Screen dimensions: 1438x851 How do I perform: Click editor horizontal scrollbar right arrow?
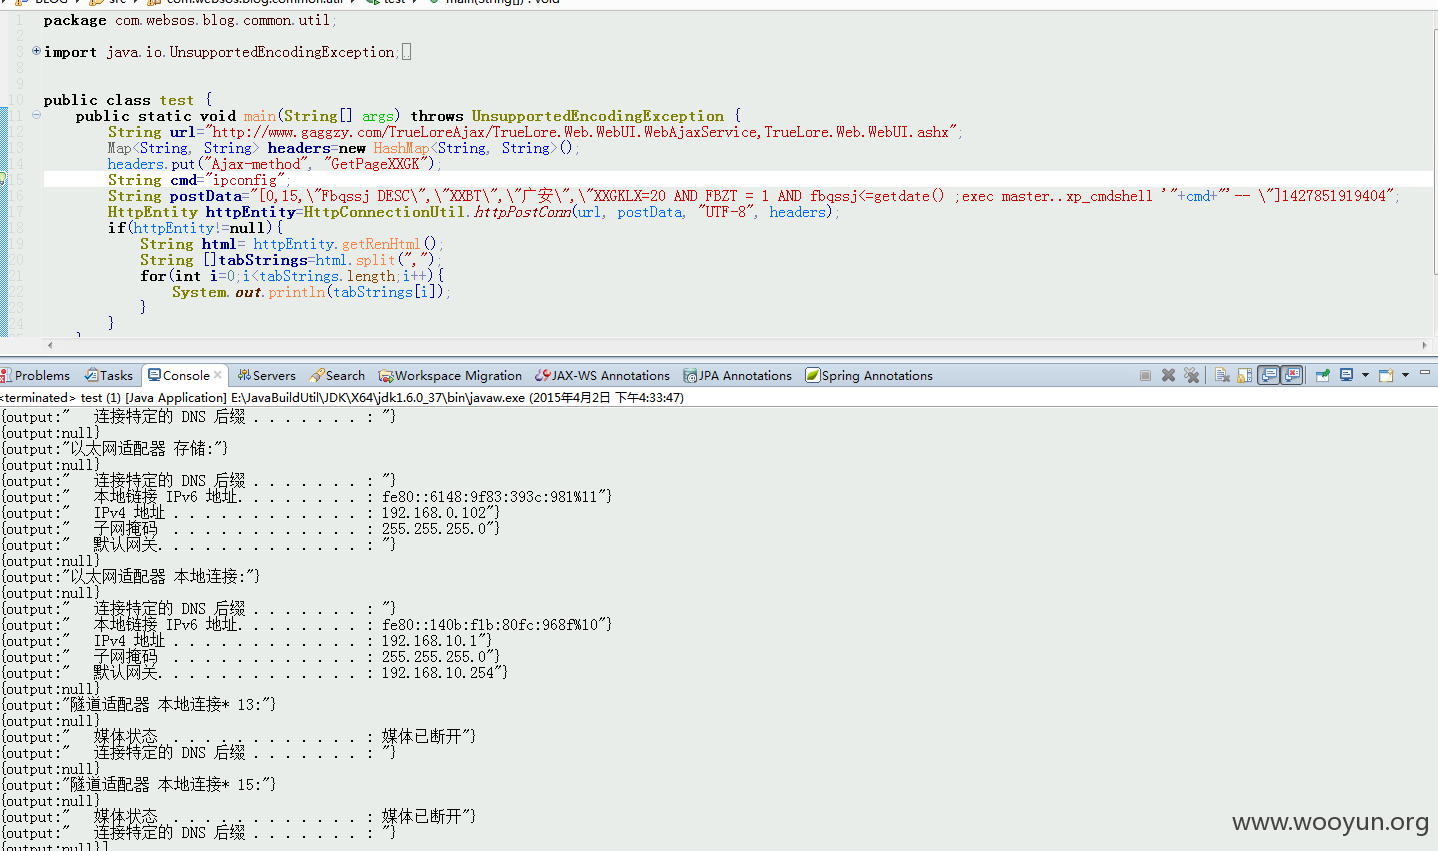point(1425,345)
